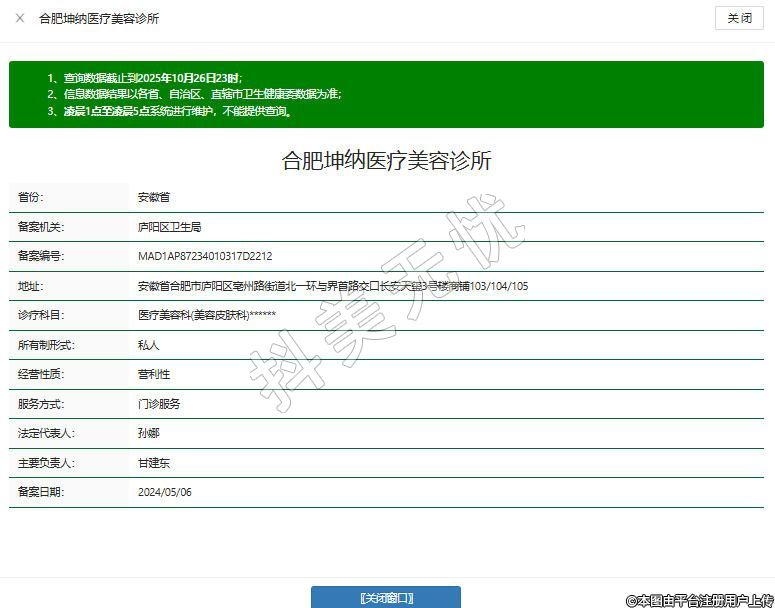Click the 地址 value text
The height and width of the screenshot is (608, 775).
(332, 286)
